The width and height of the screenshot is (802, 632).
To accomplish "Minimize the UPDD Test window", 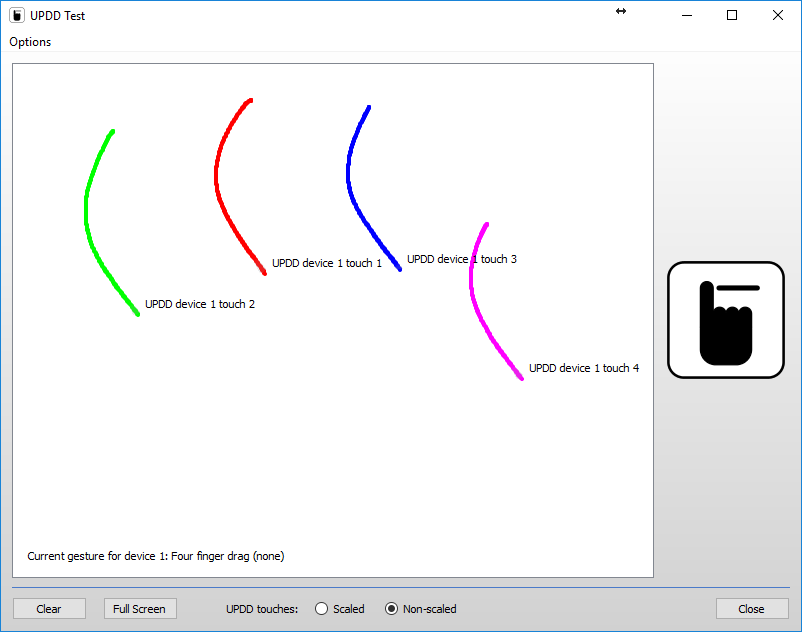I will 687,15.
